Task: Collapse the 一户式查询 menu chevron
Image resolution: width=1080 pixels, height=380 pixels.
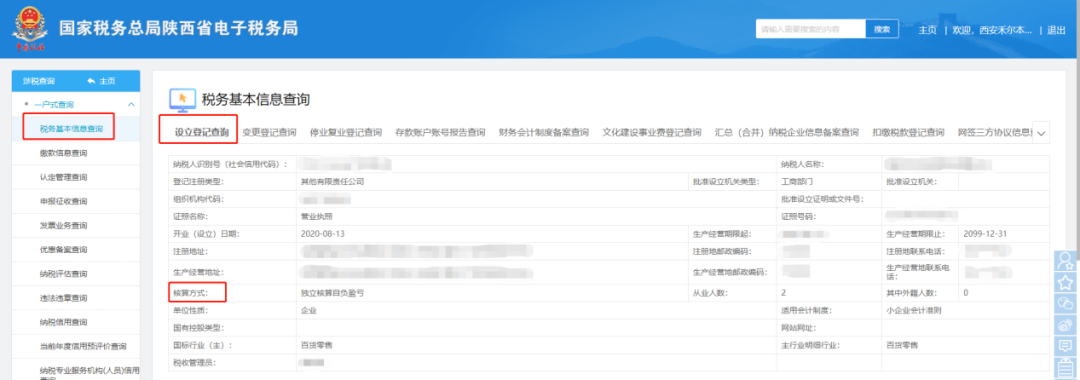Action: coord(131,105)
